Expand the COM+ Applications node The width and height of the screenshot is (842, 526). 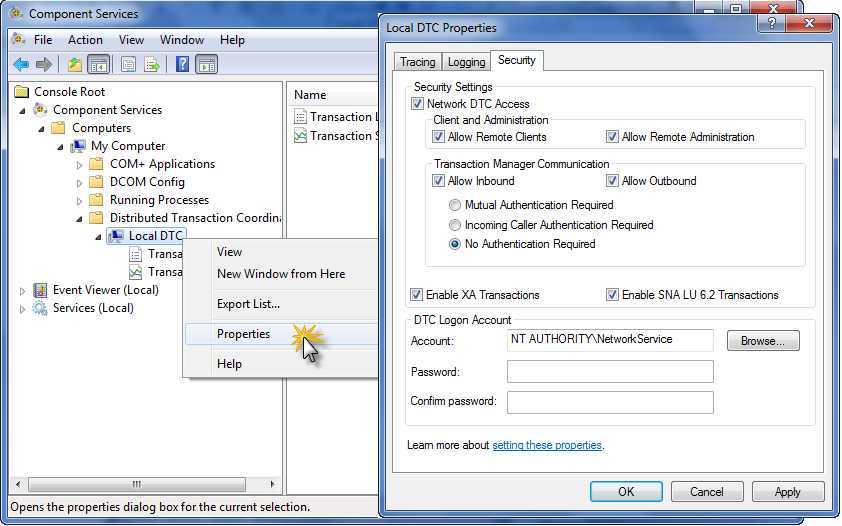(x=79, y=165)
